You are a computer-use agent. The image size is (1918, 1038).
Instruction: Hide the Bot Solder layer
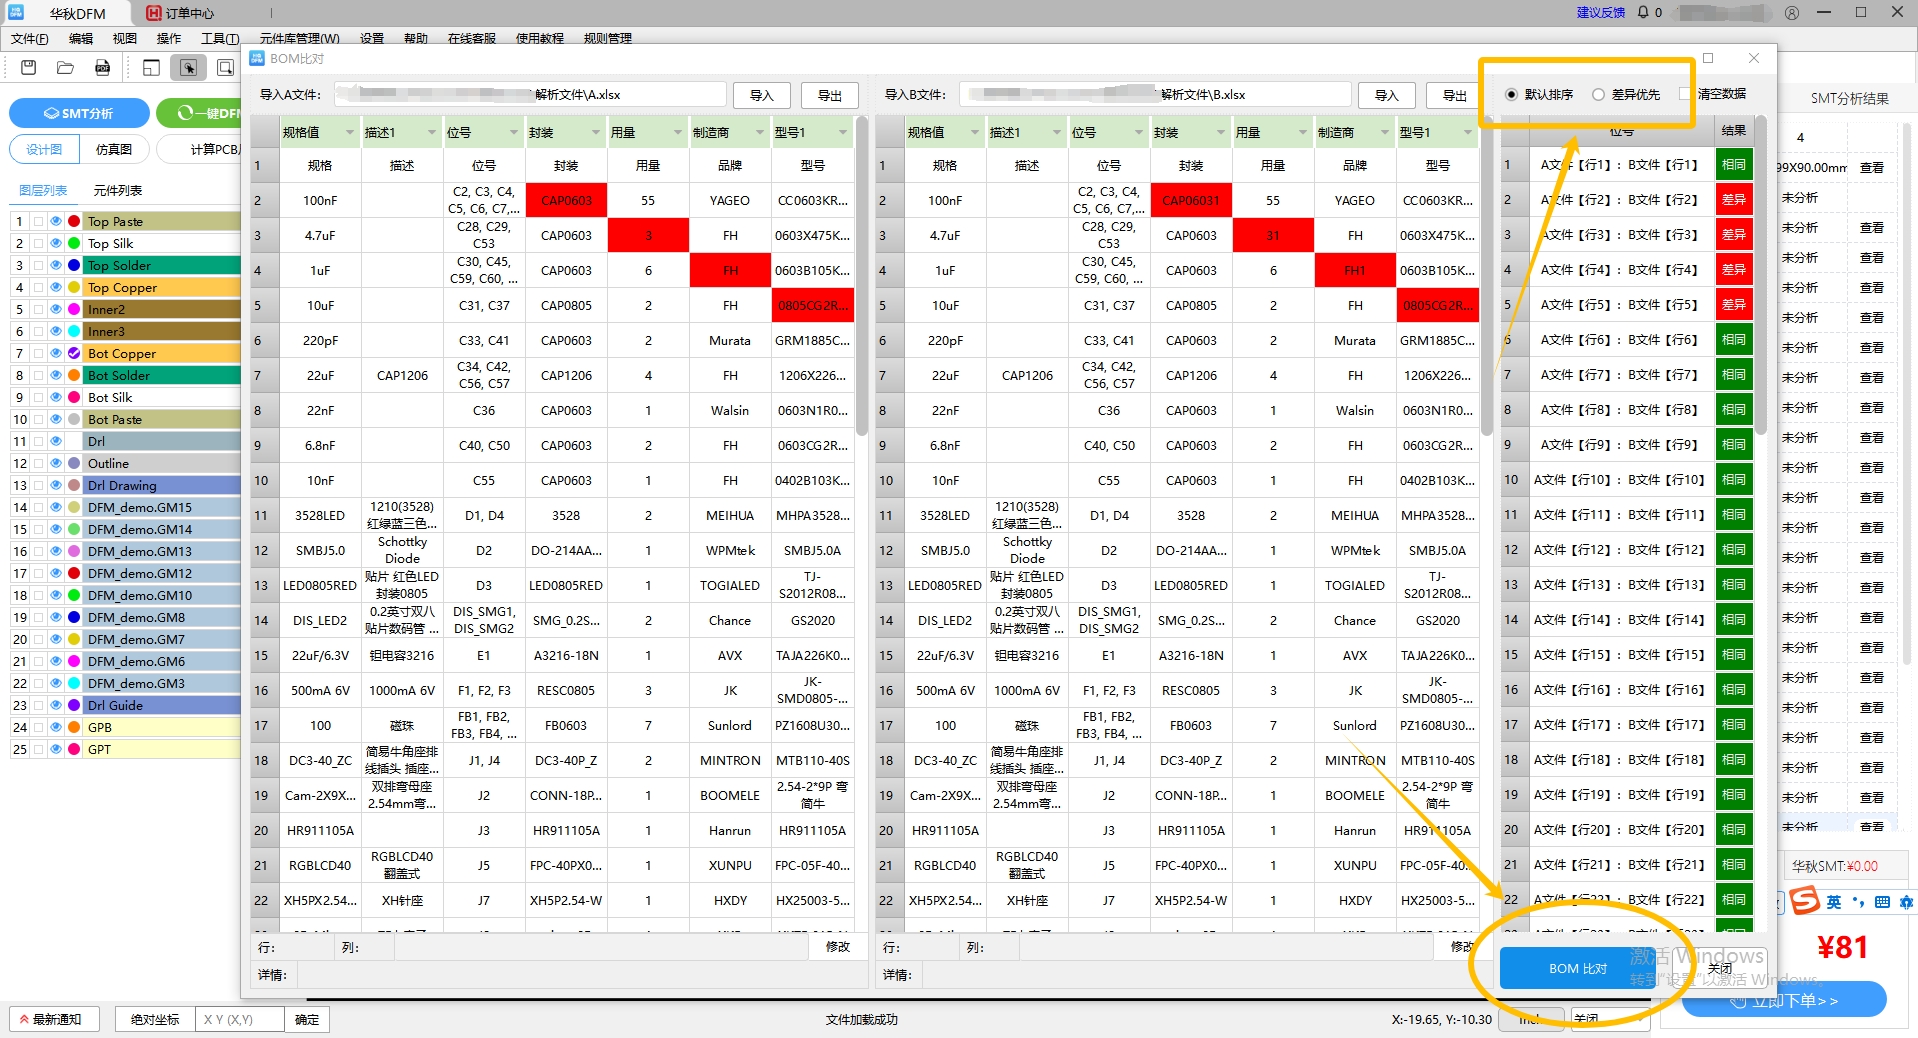click(x=56, y=375)
